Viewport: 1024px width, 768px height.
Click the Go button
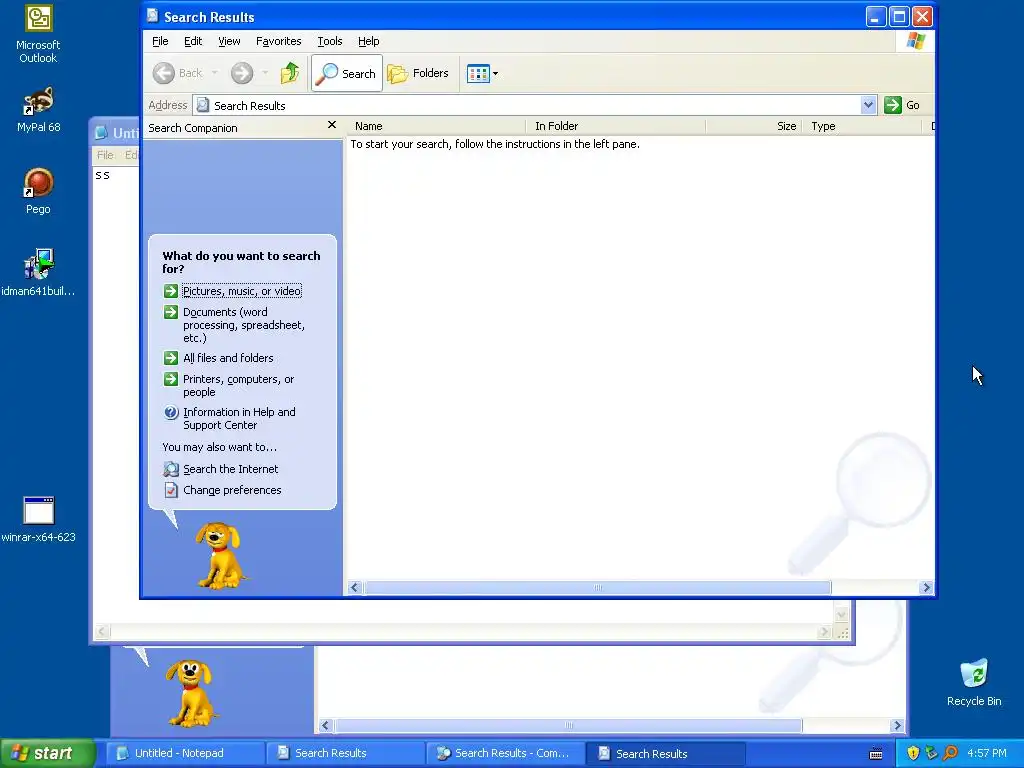(x=903, y=105)
